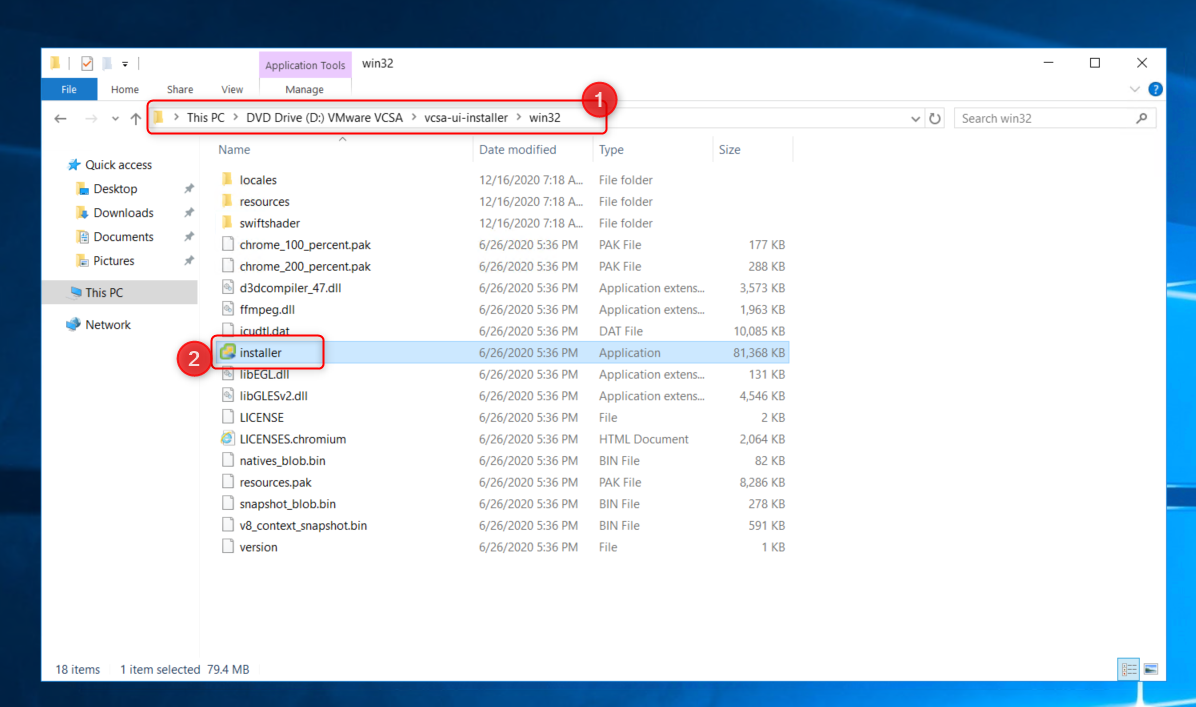Screen dimensions: 1196x707
Task: Click the Search win32 input field
Action: pyautogui.click(x=1045, y=118)
